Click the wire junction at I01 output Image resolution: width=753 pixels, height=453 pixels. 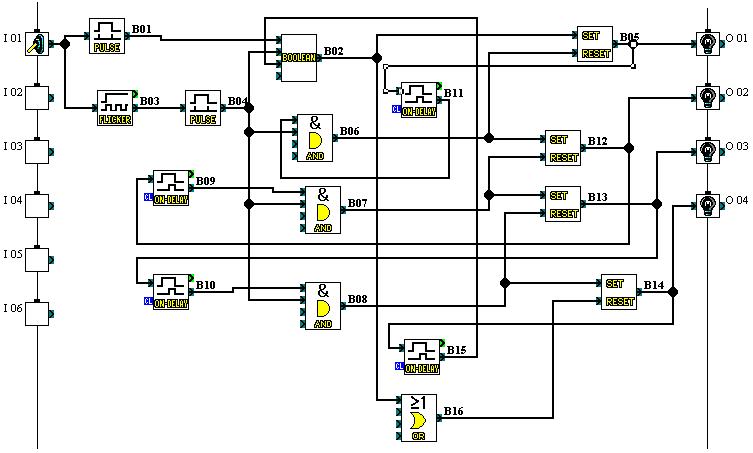pyautogui.click(x=65, y=44)
